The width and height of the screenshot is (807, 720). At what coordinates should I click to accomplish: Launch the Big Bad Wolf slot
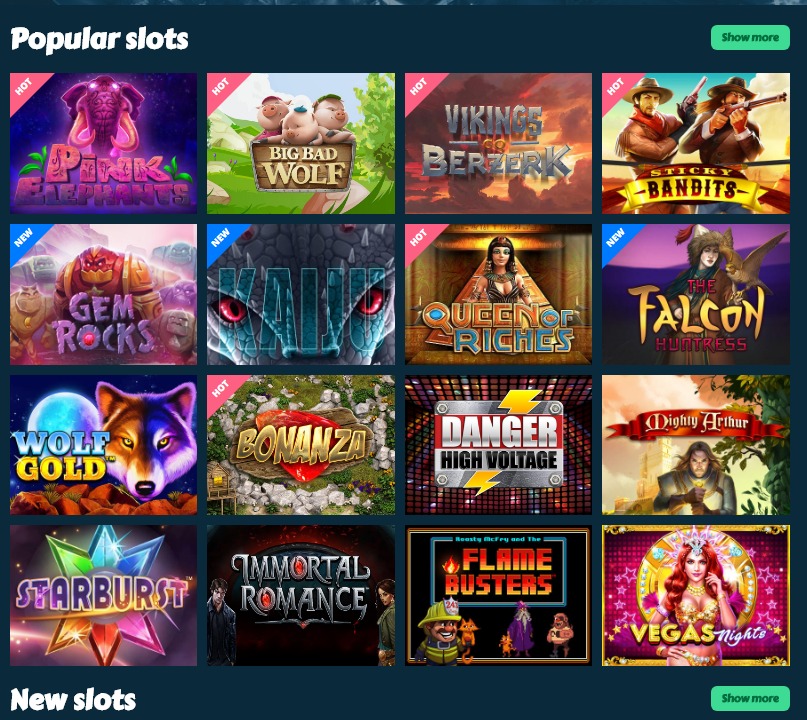click(301, 143)
